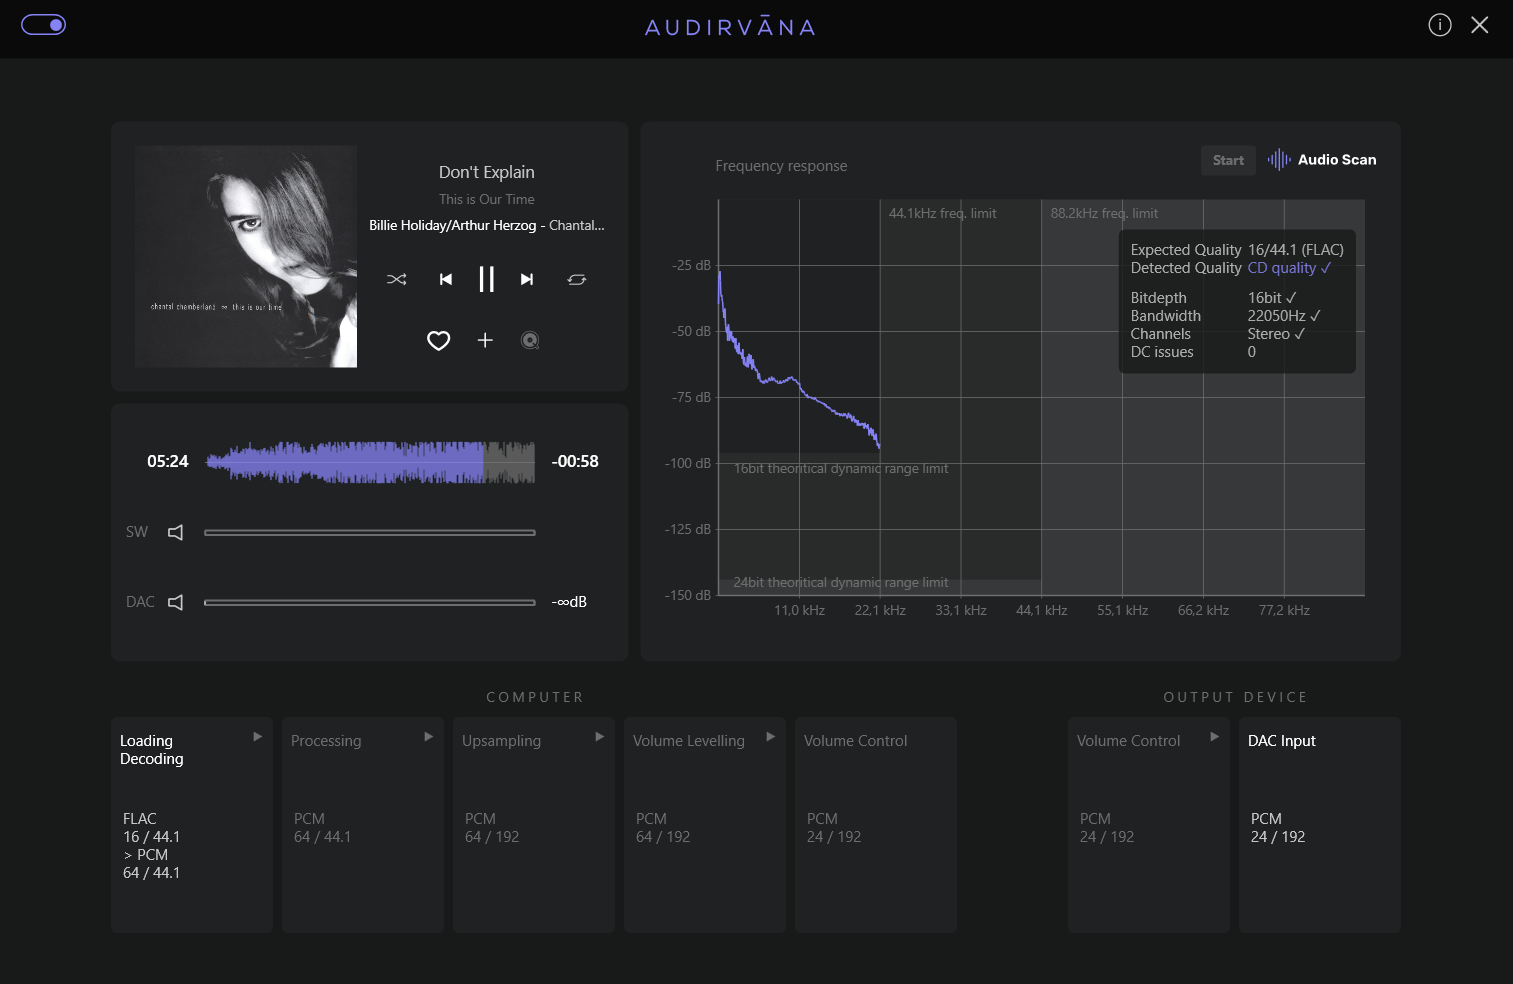Skip to previous track

point(446,279)
